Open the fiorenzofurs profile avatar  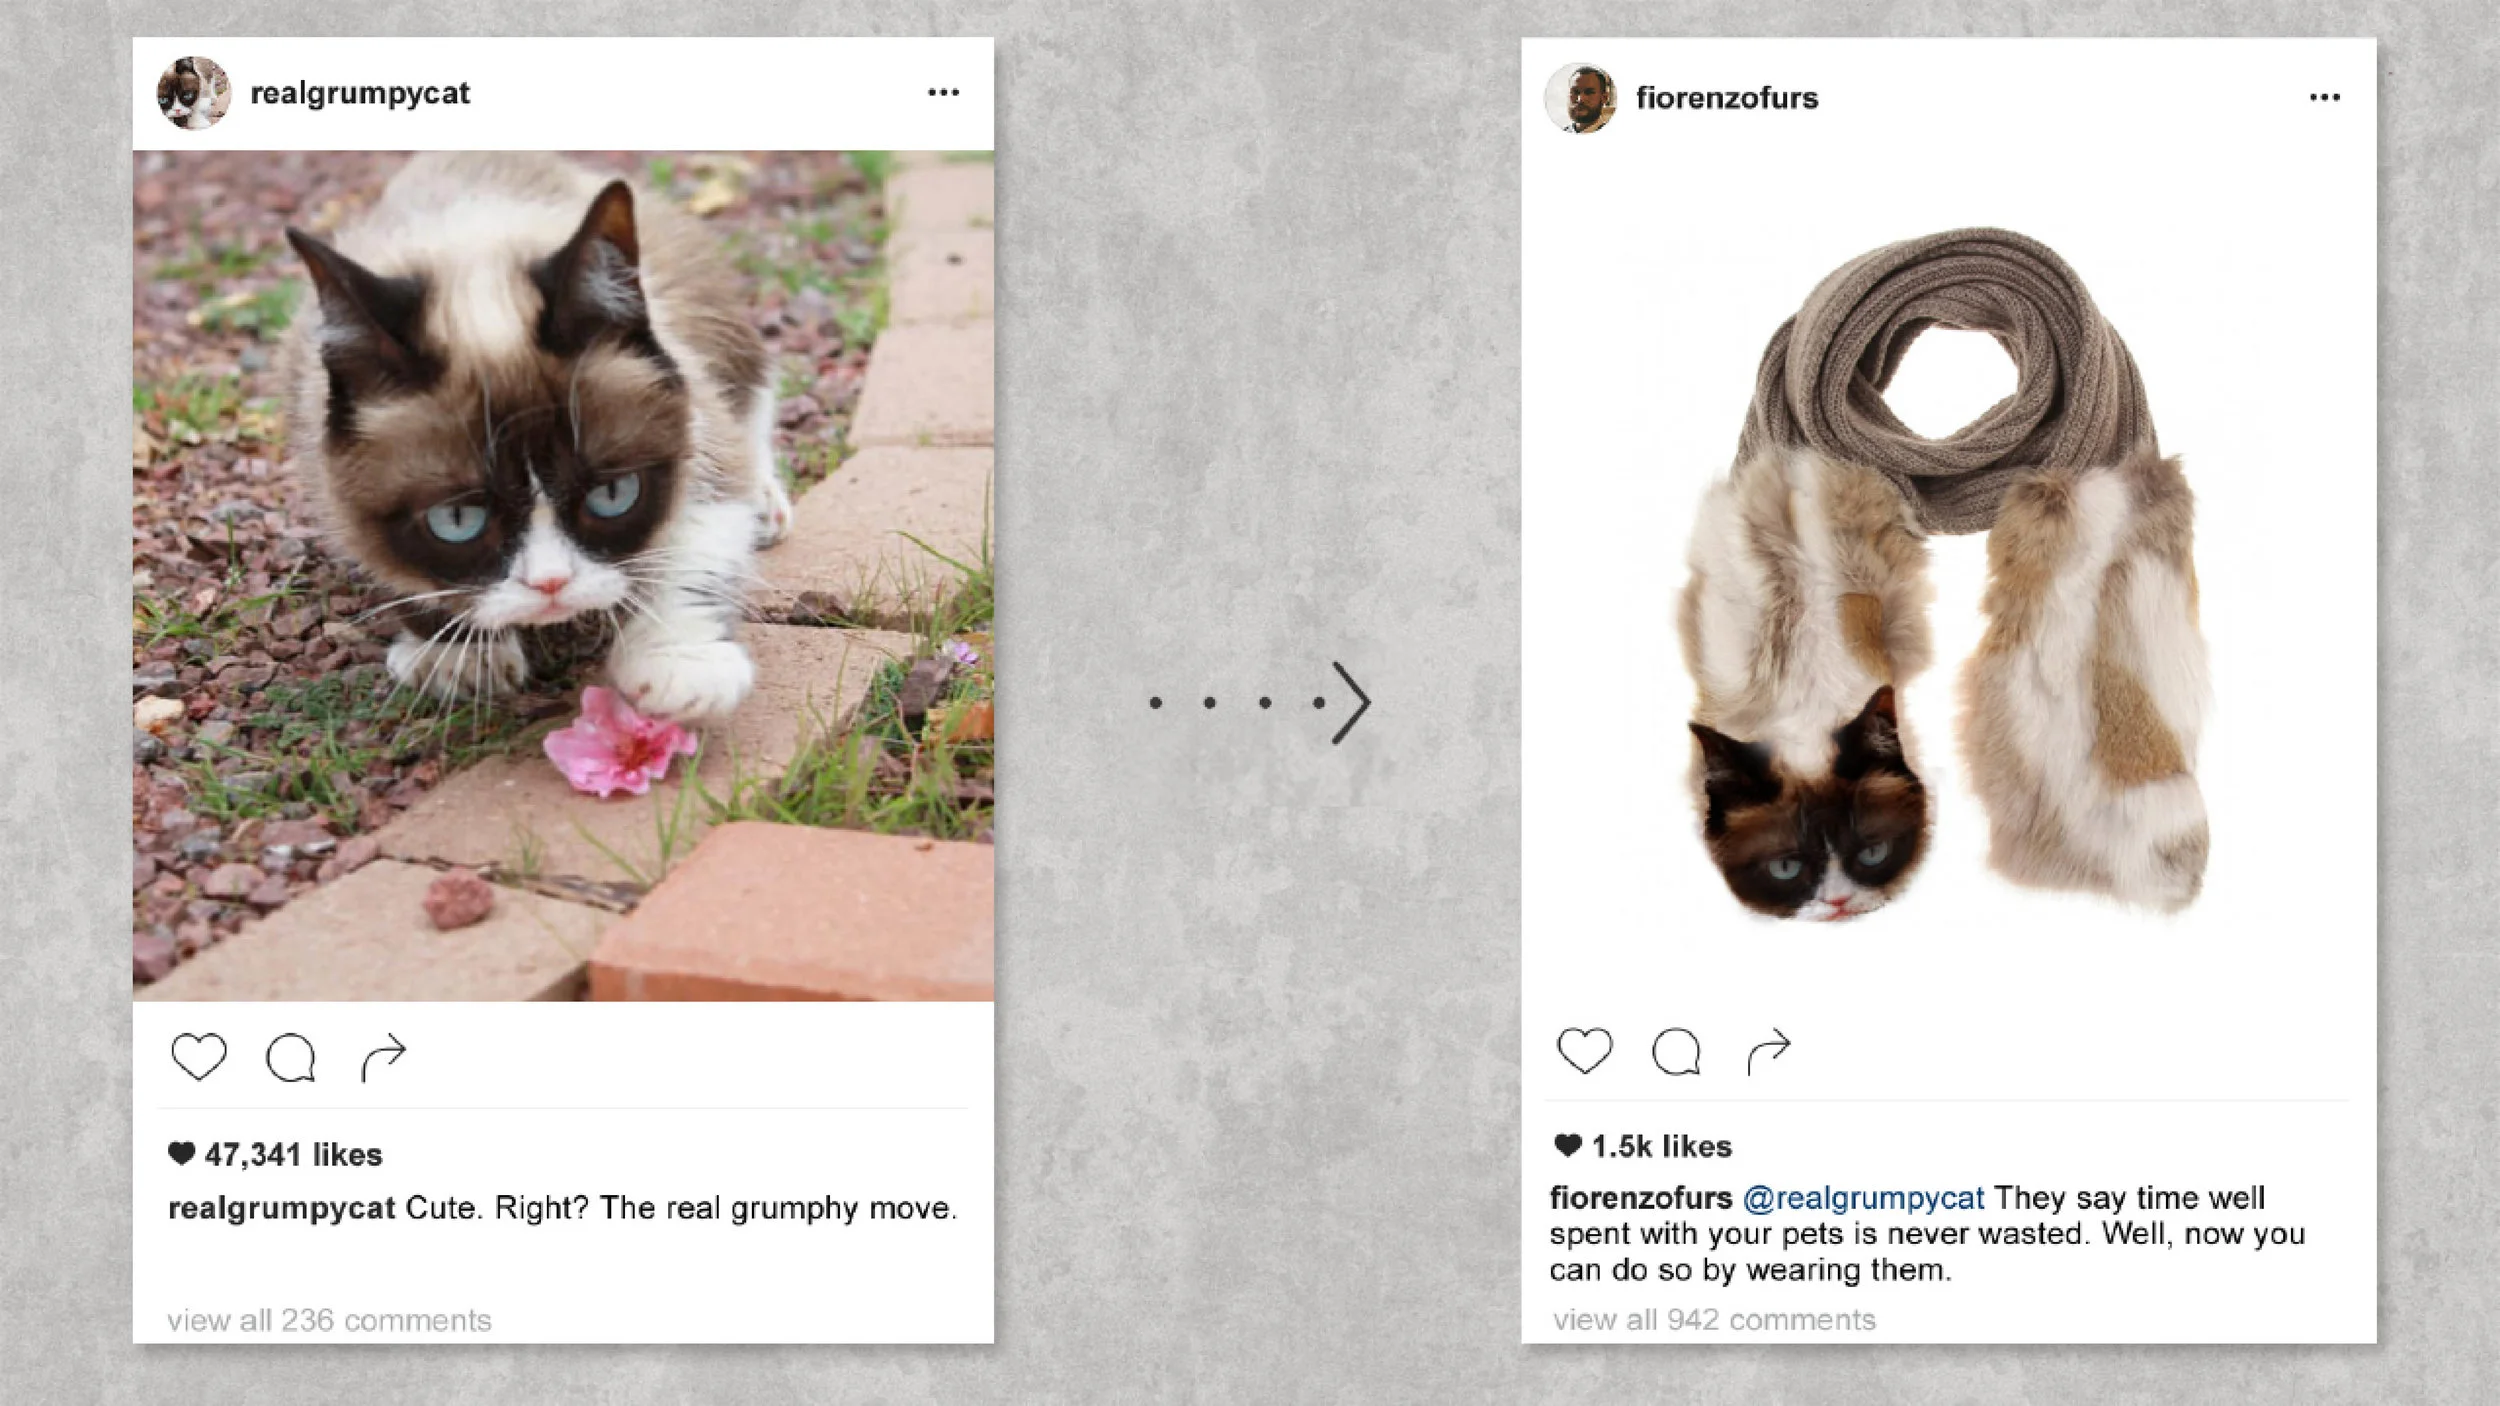click(1581, 98)
